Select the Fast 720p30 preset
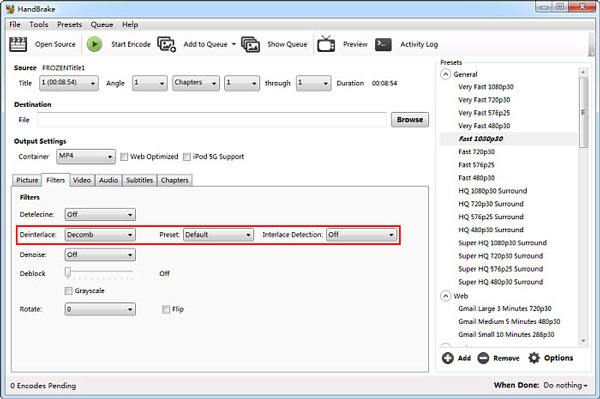This screenshot has height=399, width=600. pyautogui.click(x=476, y=152)
